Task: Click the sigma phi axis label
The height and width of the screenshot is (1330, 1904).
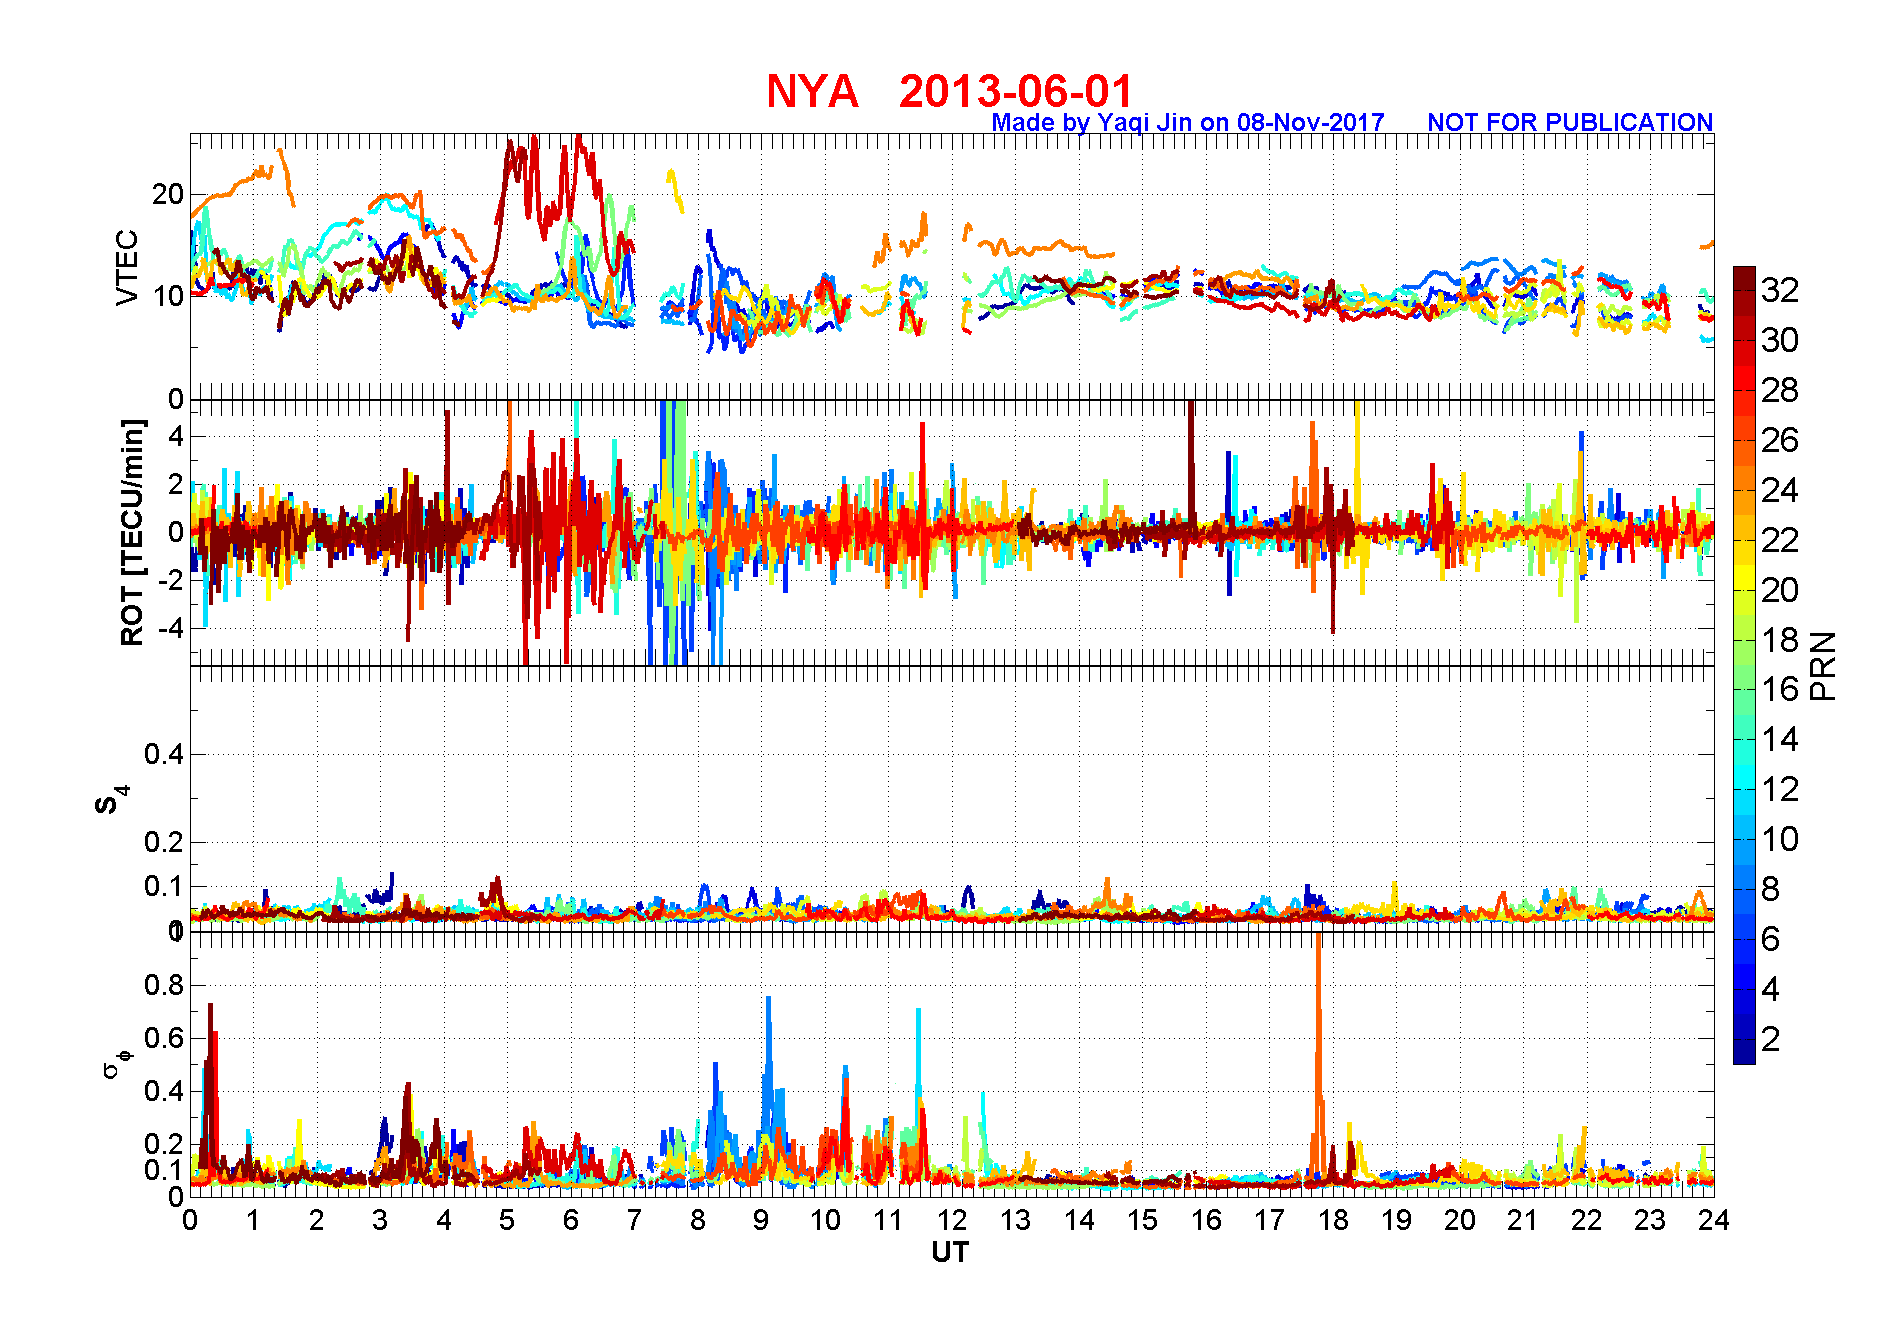Action: click(x=116, y=1064)
